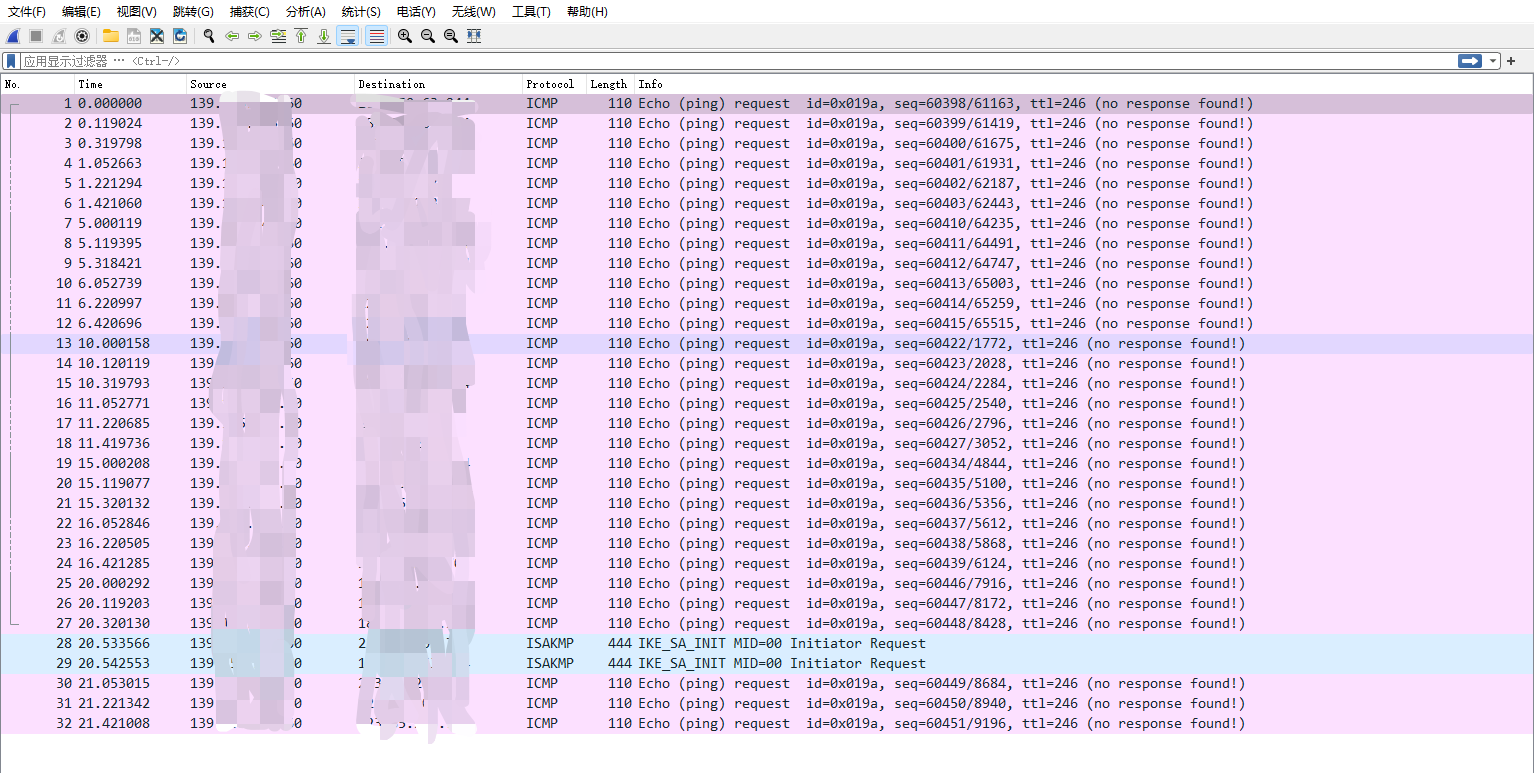Viewport: 1534px width, 773px height.
Task: Open the 电话(Y) menu
Action: click(x=416, y=12)
